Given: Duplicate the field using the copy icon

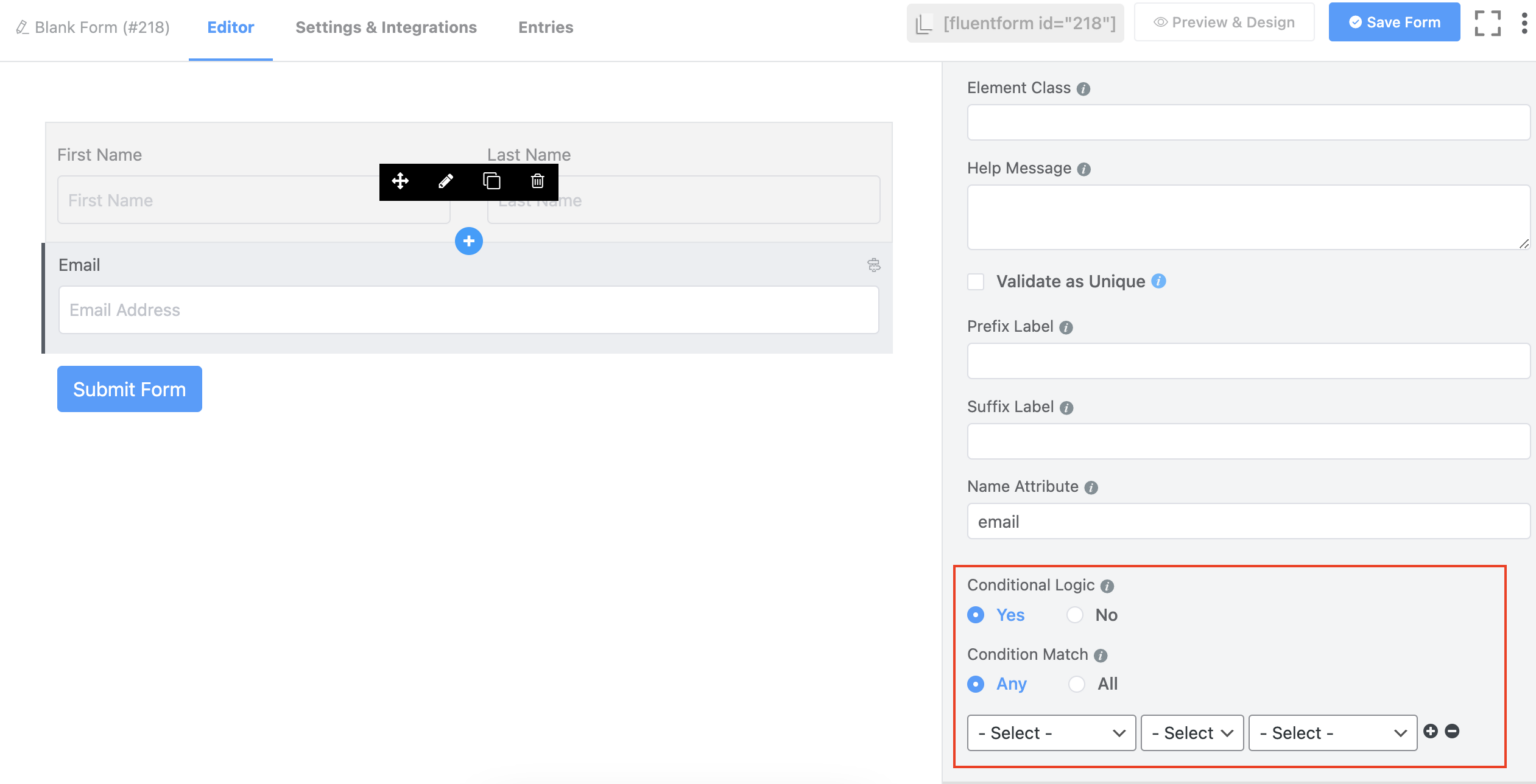Looking at the screenshot, I should [x=491, y=181].
